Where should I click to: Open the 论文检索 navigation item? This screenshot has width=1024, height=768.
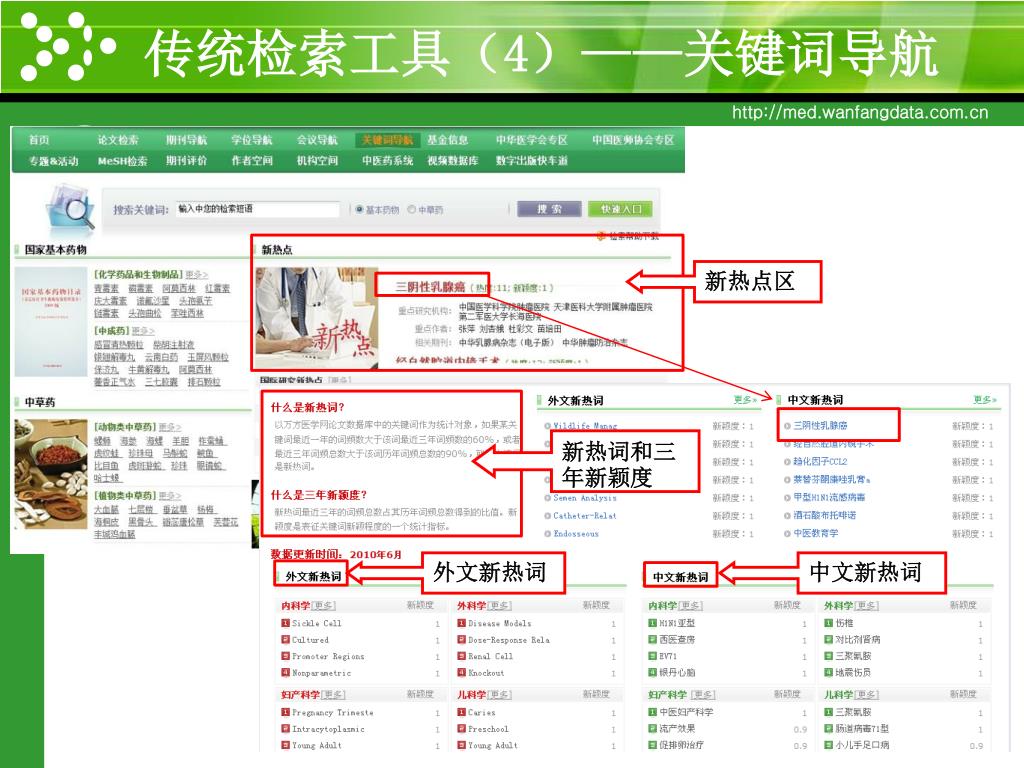pyautogui.click(x=118, y=140)
